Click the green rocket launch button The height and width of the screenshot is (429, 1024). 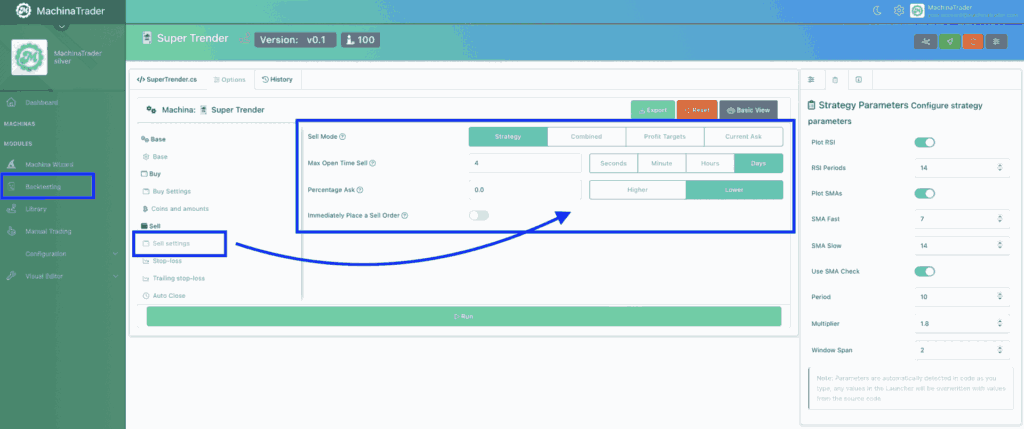coord(950,40)
